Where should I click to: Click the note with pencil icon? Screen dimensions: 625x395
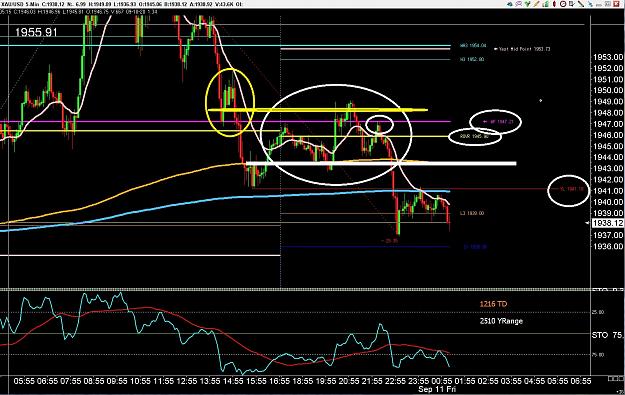tap(572, 4)
